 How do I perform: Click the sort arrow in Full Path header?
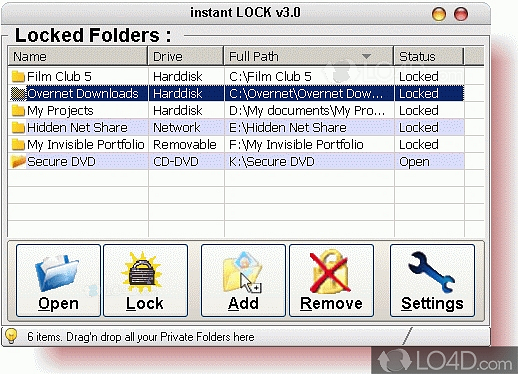366,56
